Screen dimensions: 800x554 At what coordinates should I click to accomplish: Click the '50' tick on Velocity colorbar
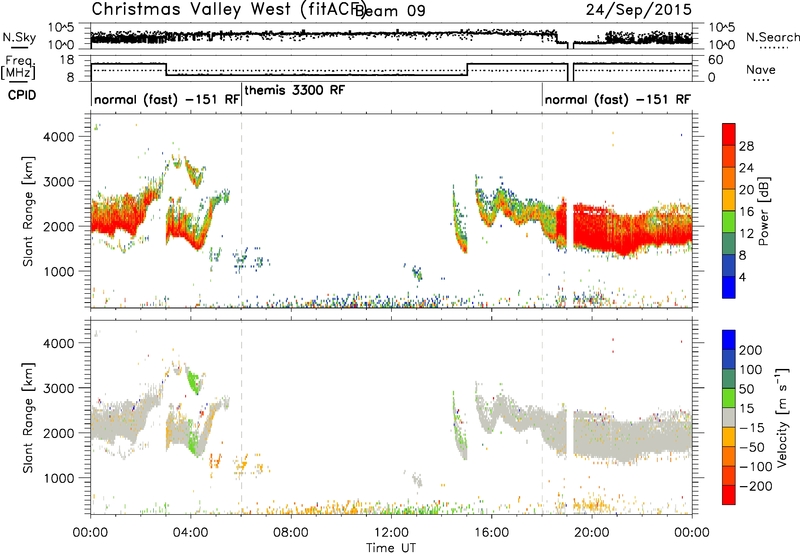(746, 389)
